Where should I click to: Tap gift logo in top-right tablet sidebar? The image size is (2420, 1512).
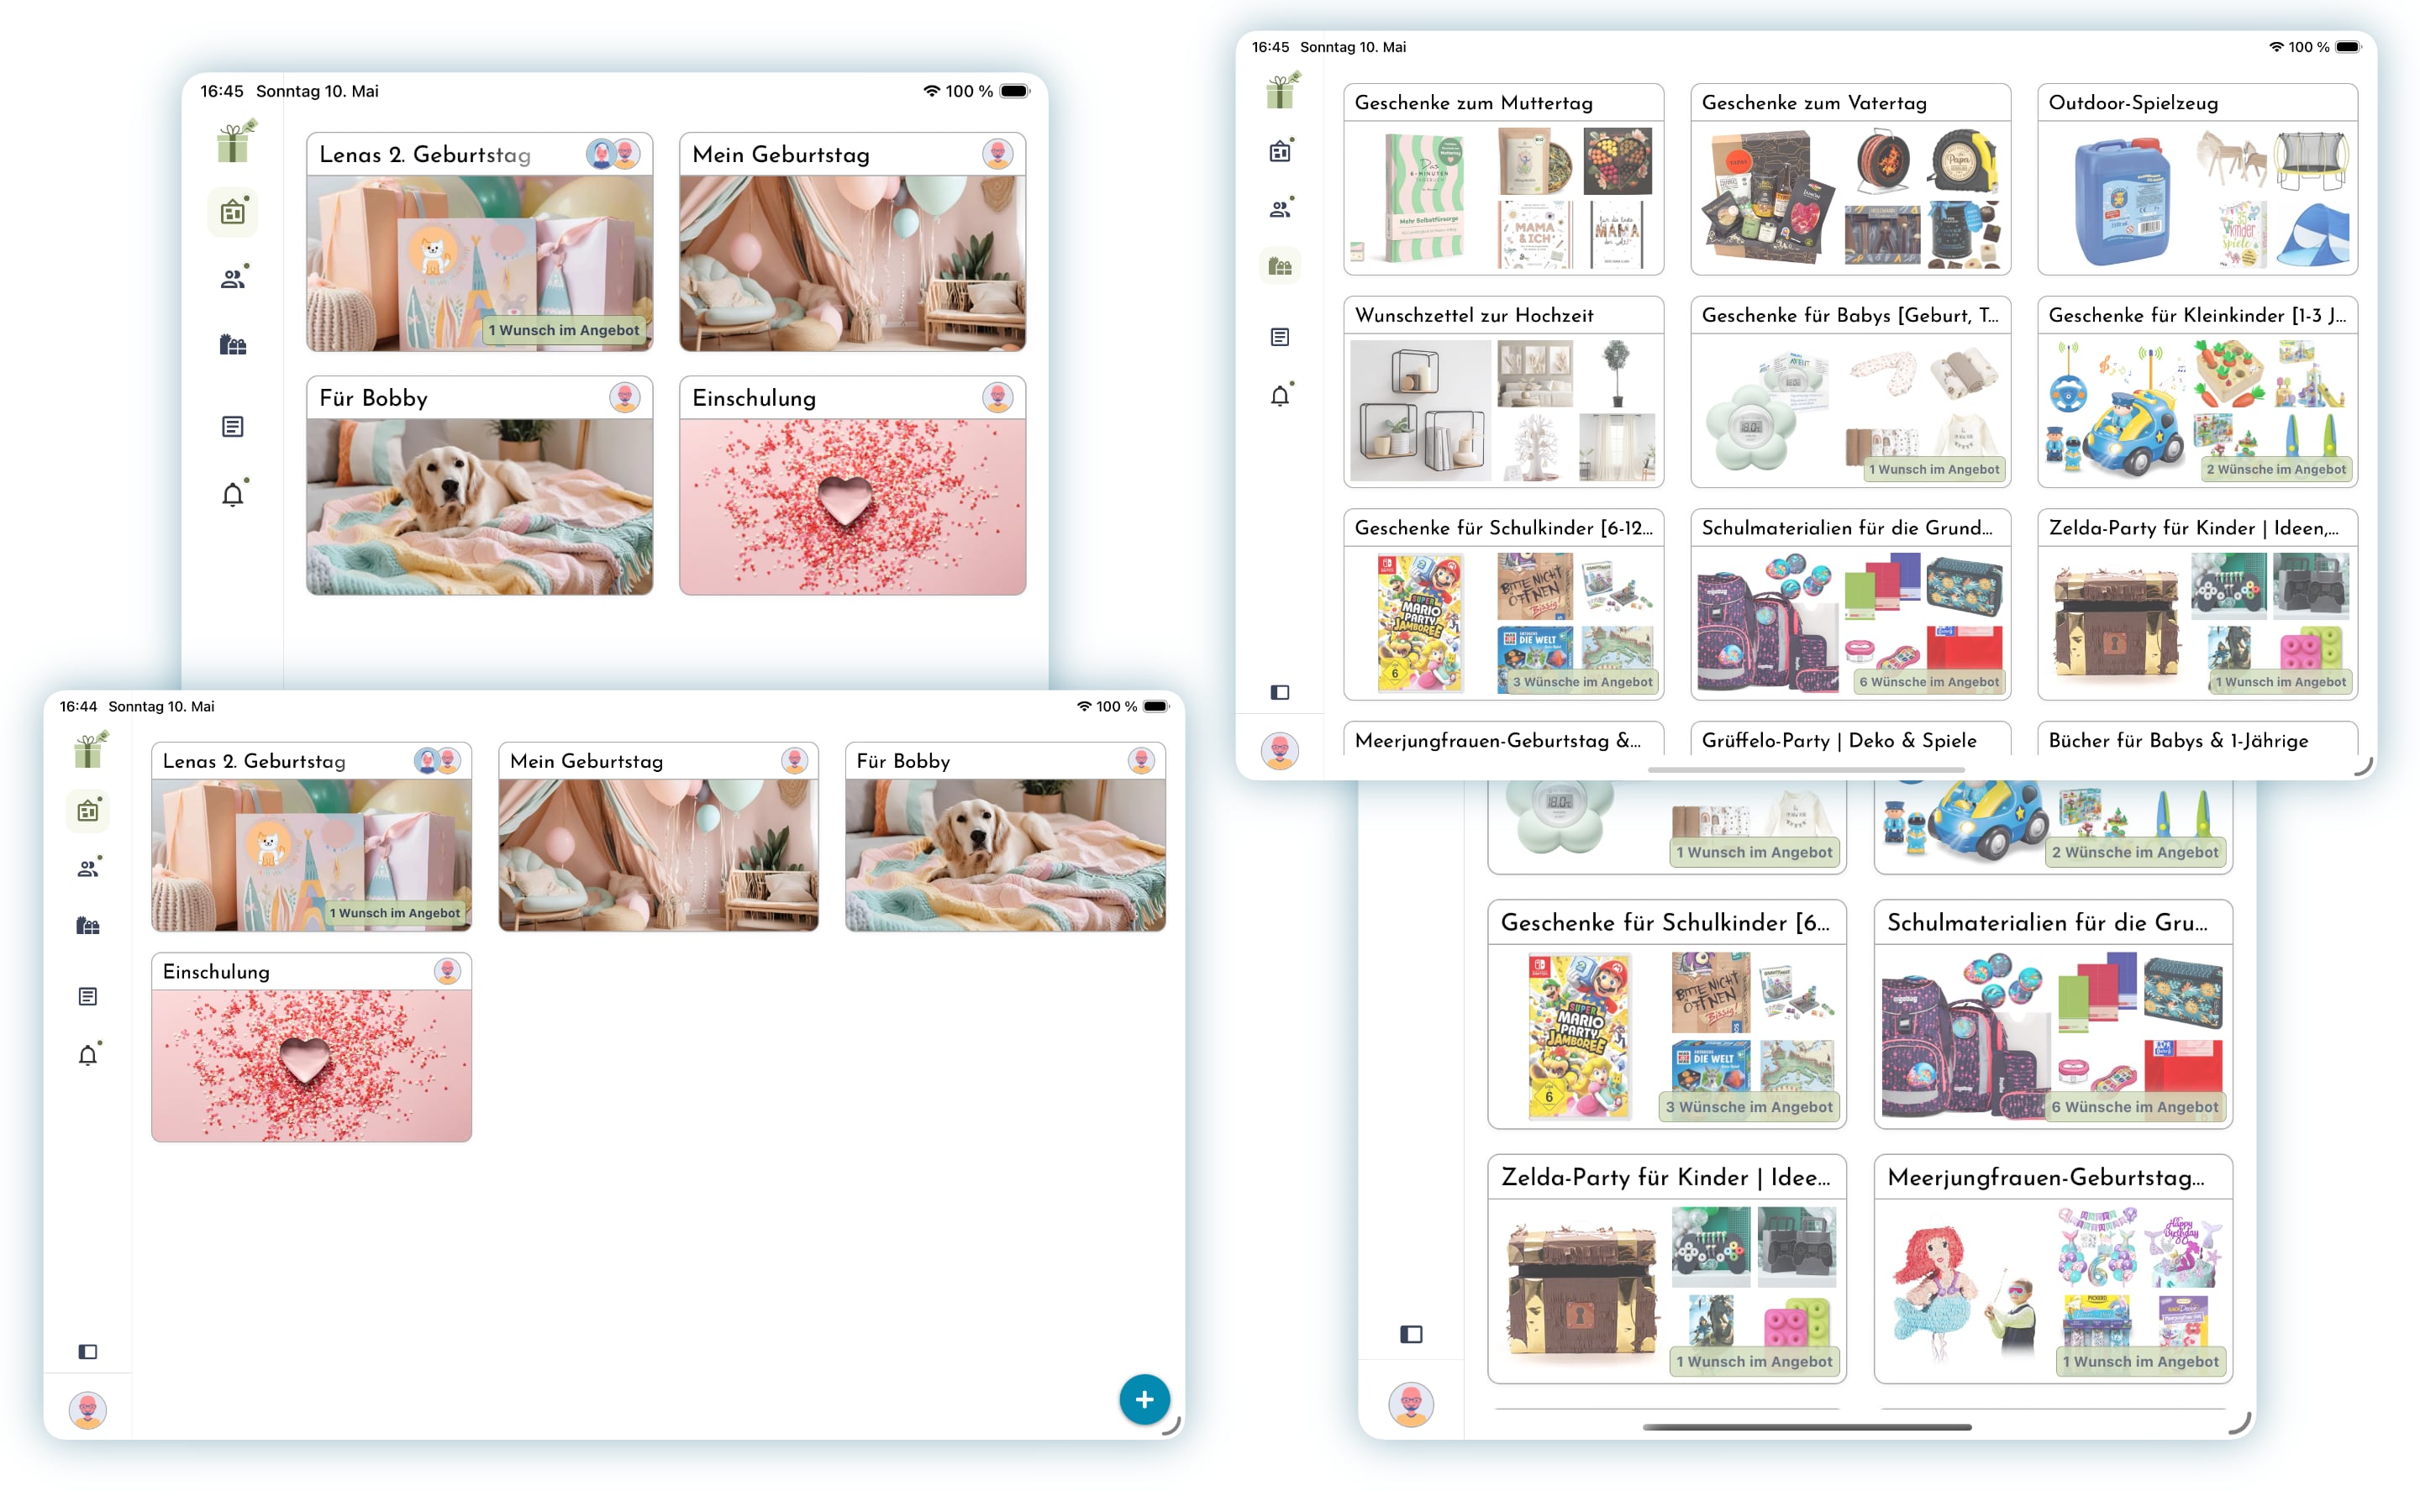click(1282, 90)
